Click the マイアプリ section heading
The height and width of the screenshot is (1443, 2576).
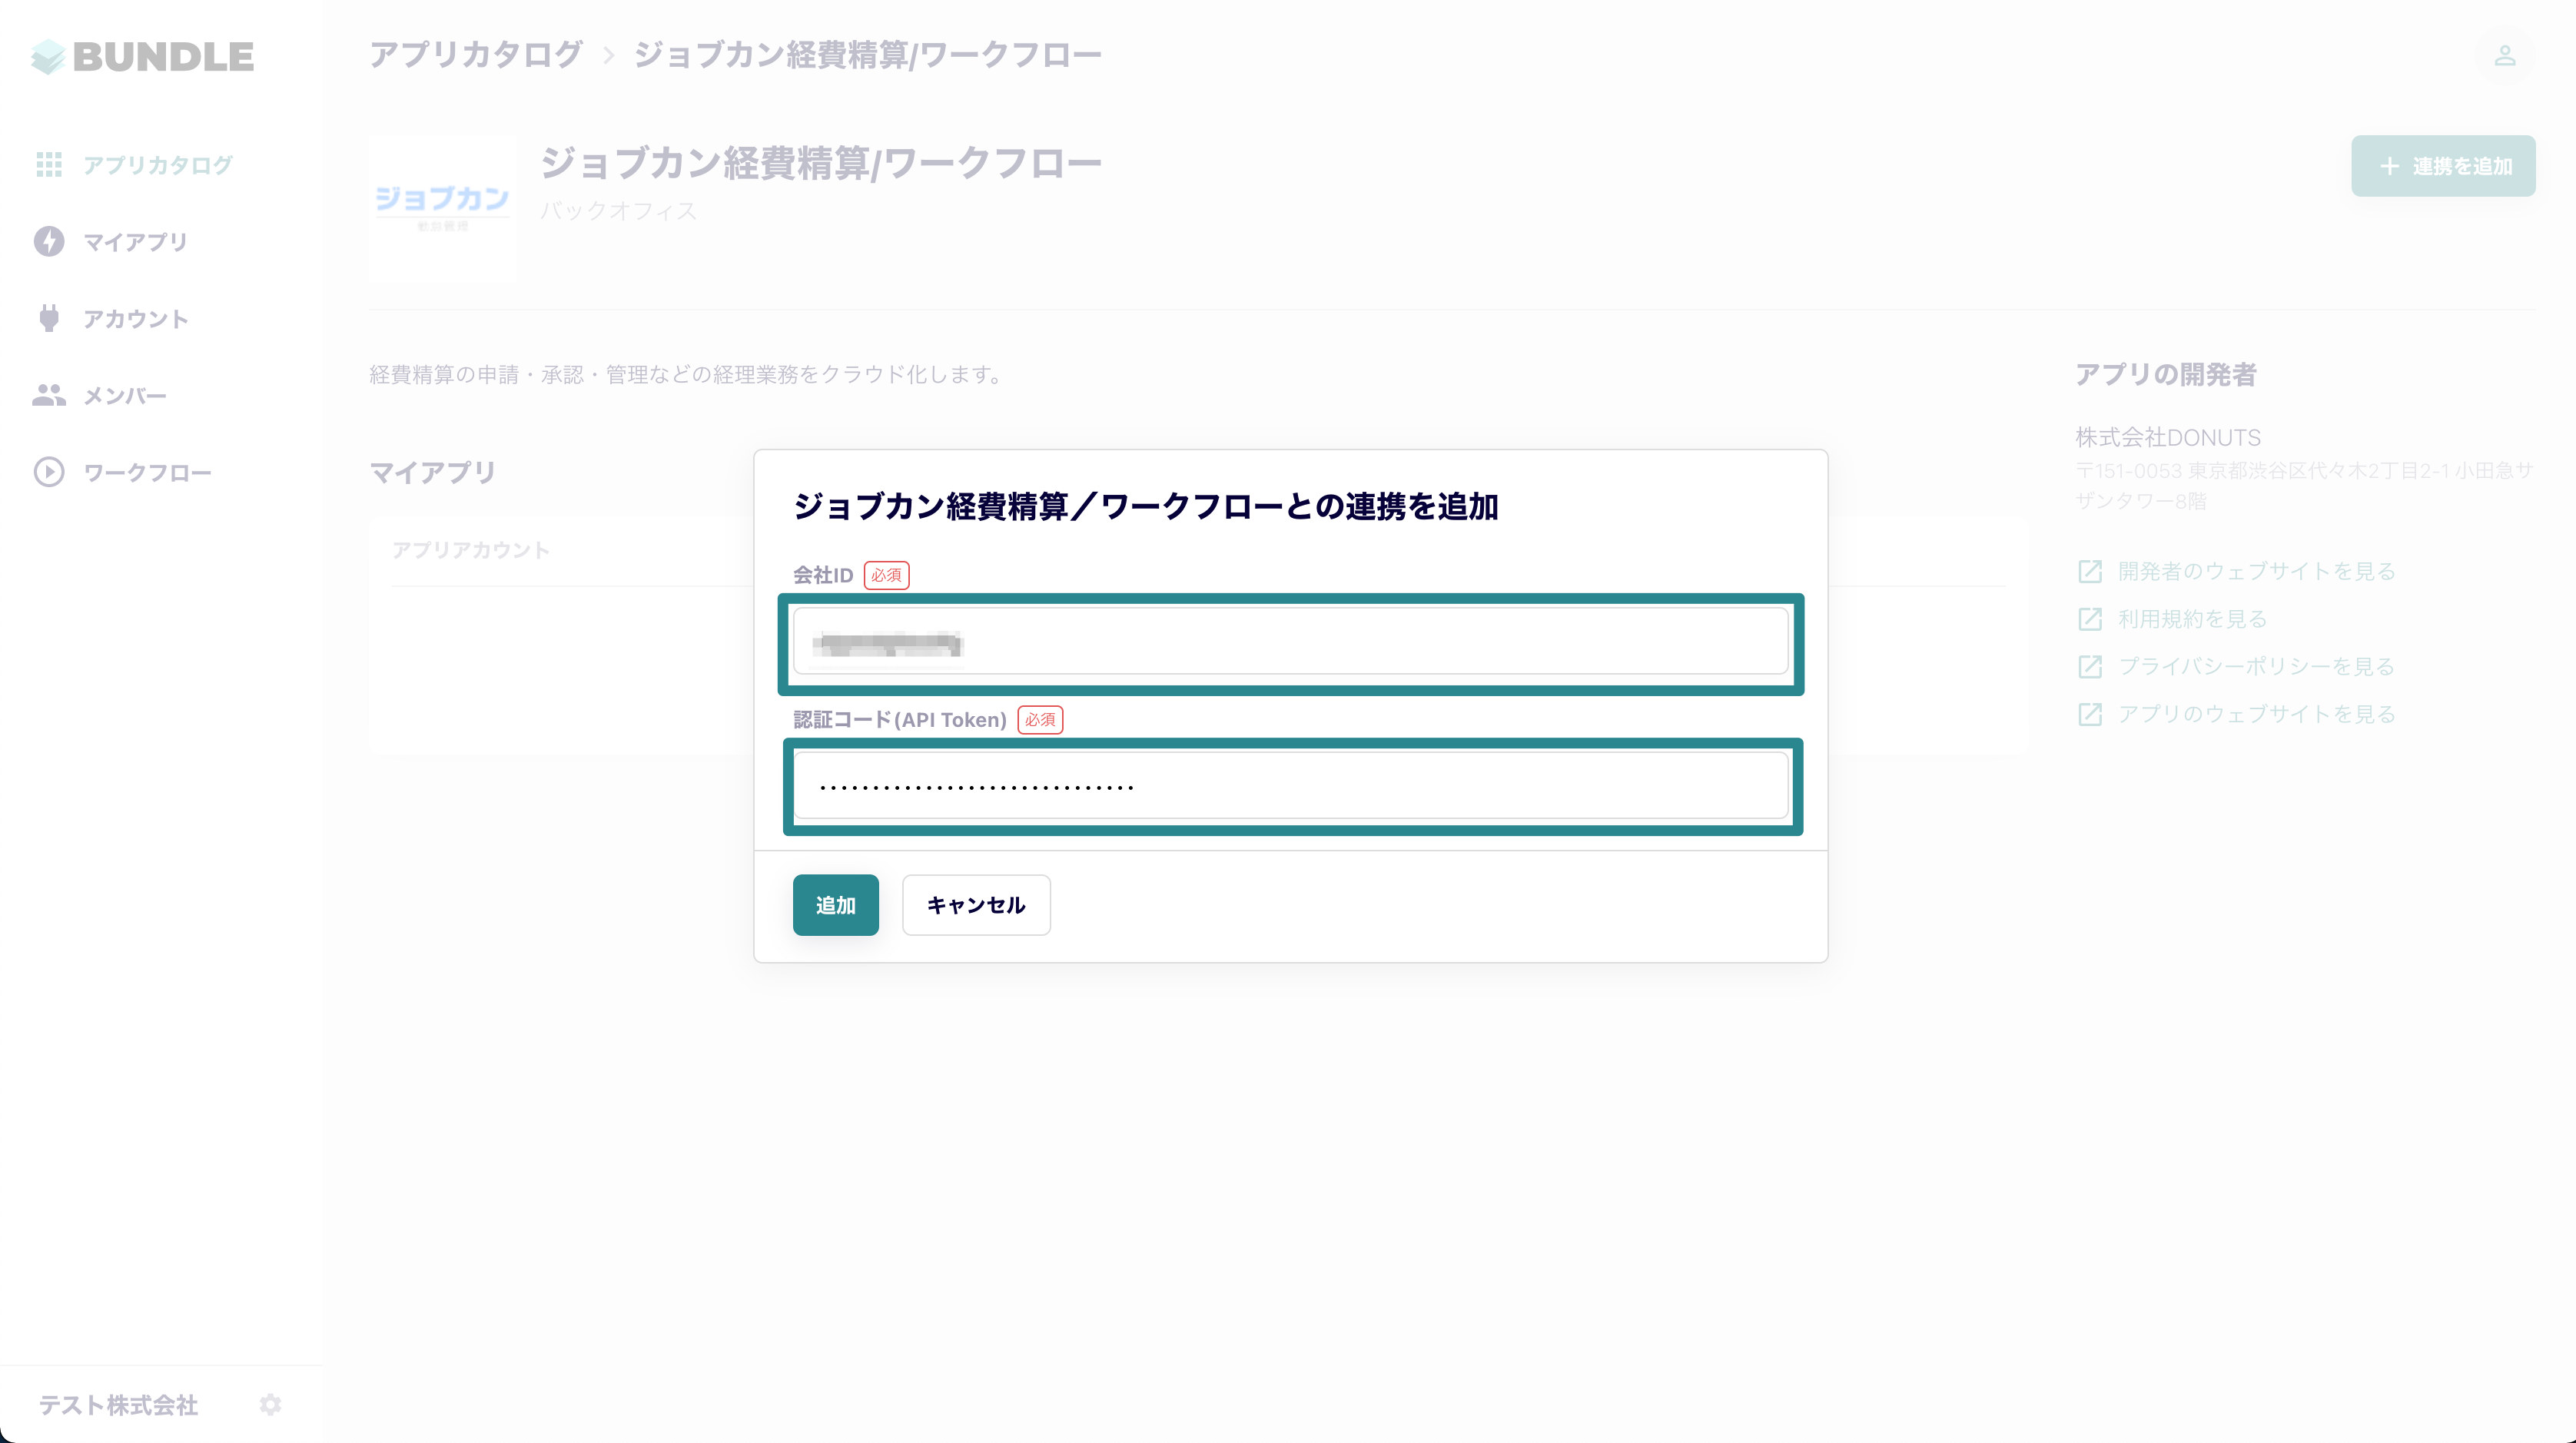click(x=433, y=472)
